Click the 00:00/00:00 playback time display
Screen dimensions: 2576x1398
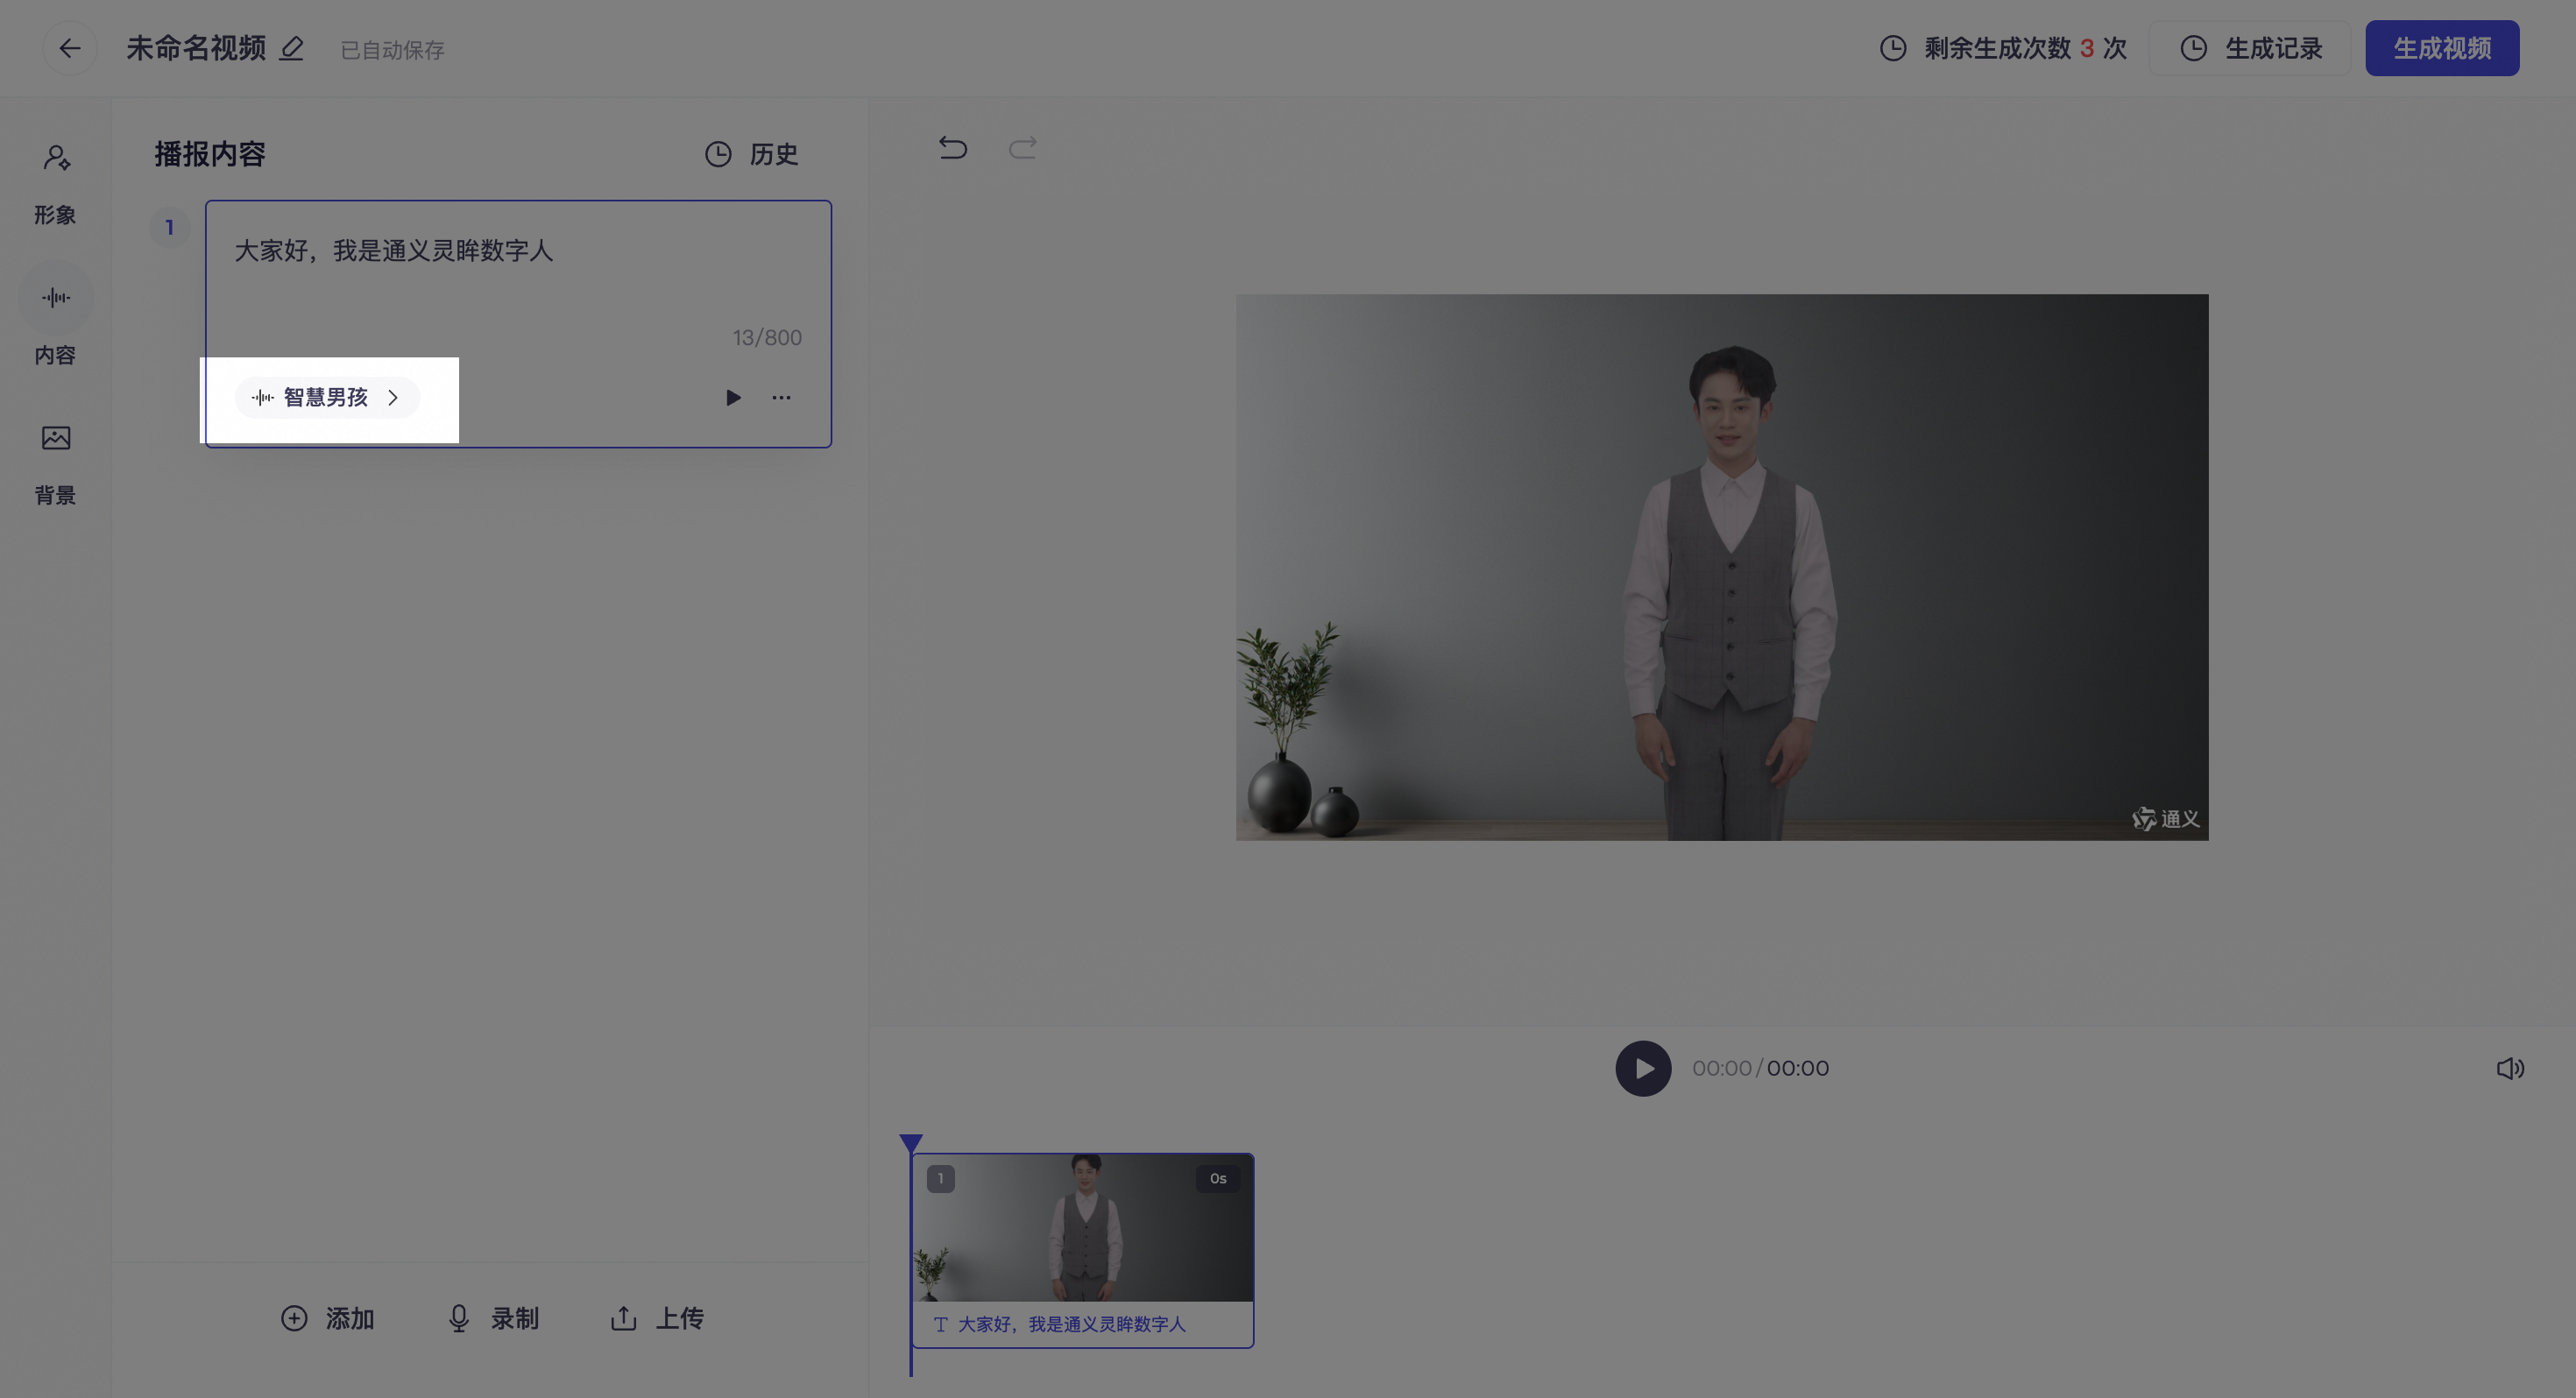[1760, 1068]
